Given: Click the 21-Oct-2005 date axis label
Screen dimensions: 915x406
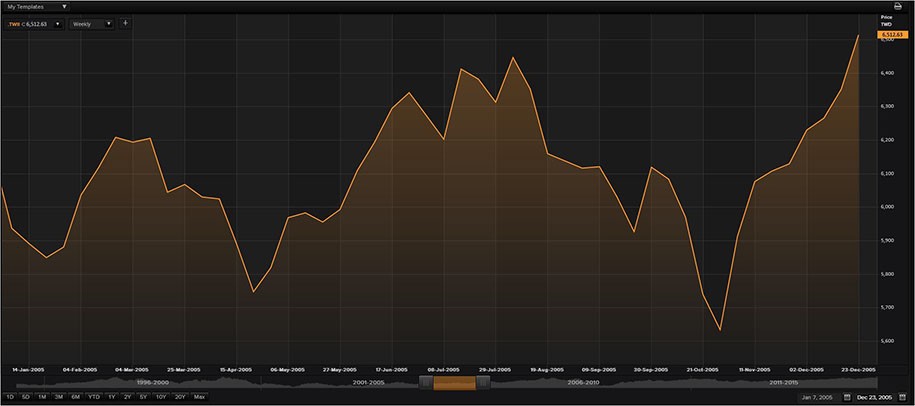Looking at the screenshot, I should (703, 370).
